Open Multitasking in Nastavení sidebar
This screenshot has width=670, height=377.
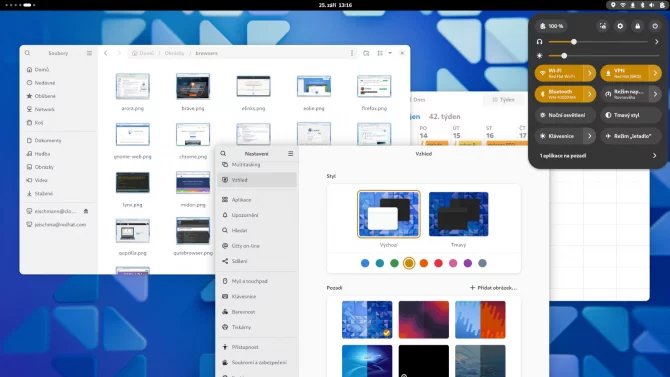257,165
